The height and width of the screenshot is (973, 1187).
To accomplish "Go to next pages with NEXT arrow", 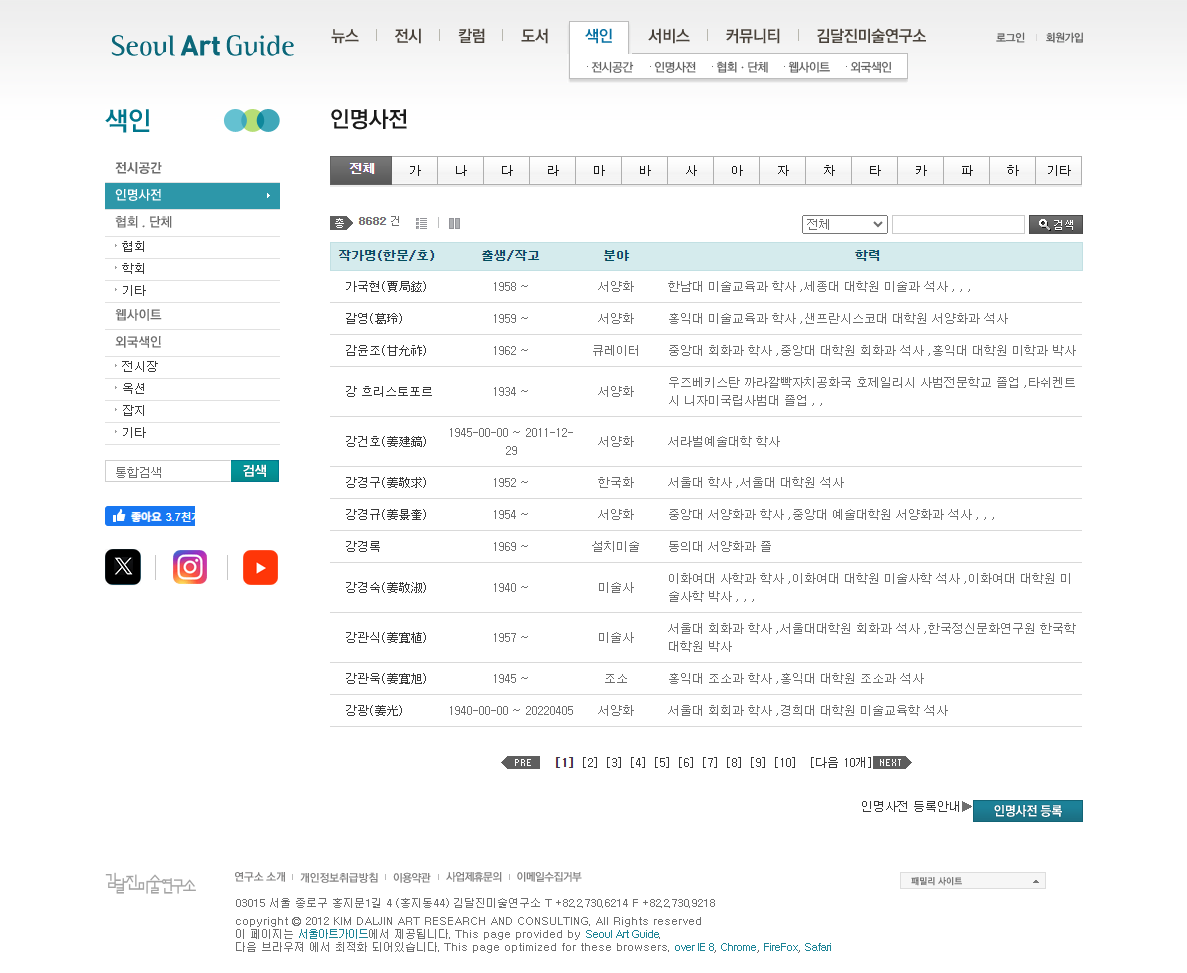I will coord(891,763).
